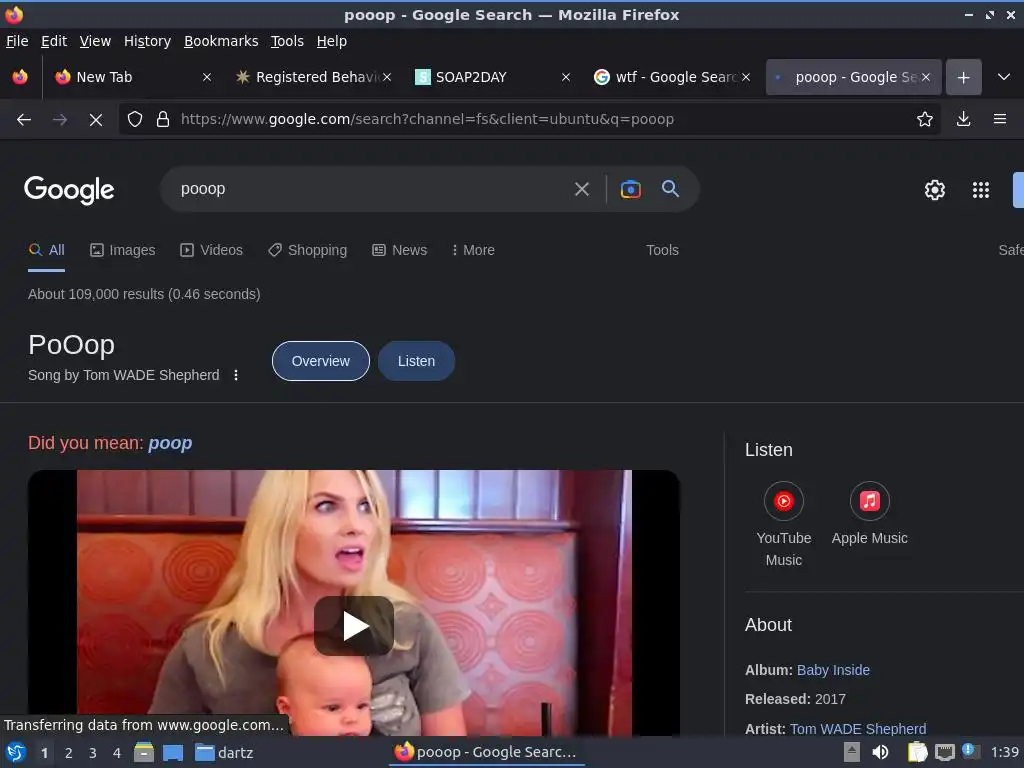This screenshot has height=768, width=1024.
Task: Follow the 'poop' did-you-mean link
Action: tap(170, 443)
